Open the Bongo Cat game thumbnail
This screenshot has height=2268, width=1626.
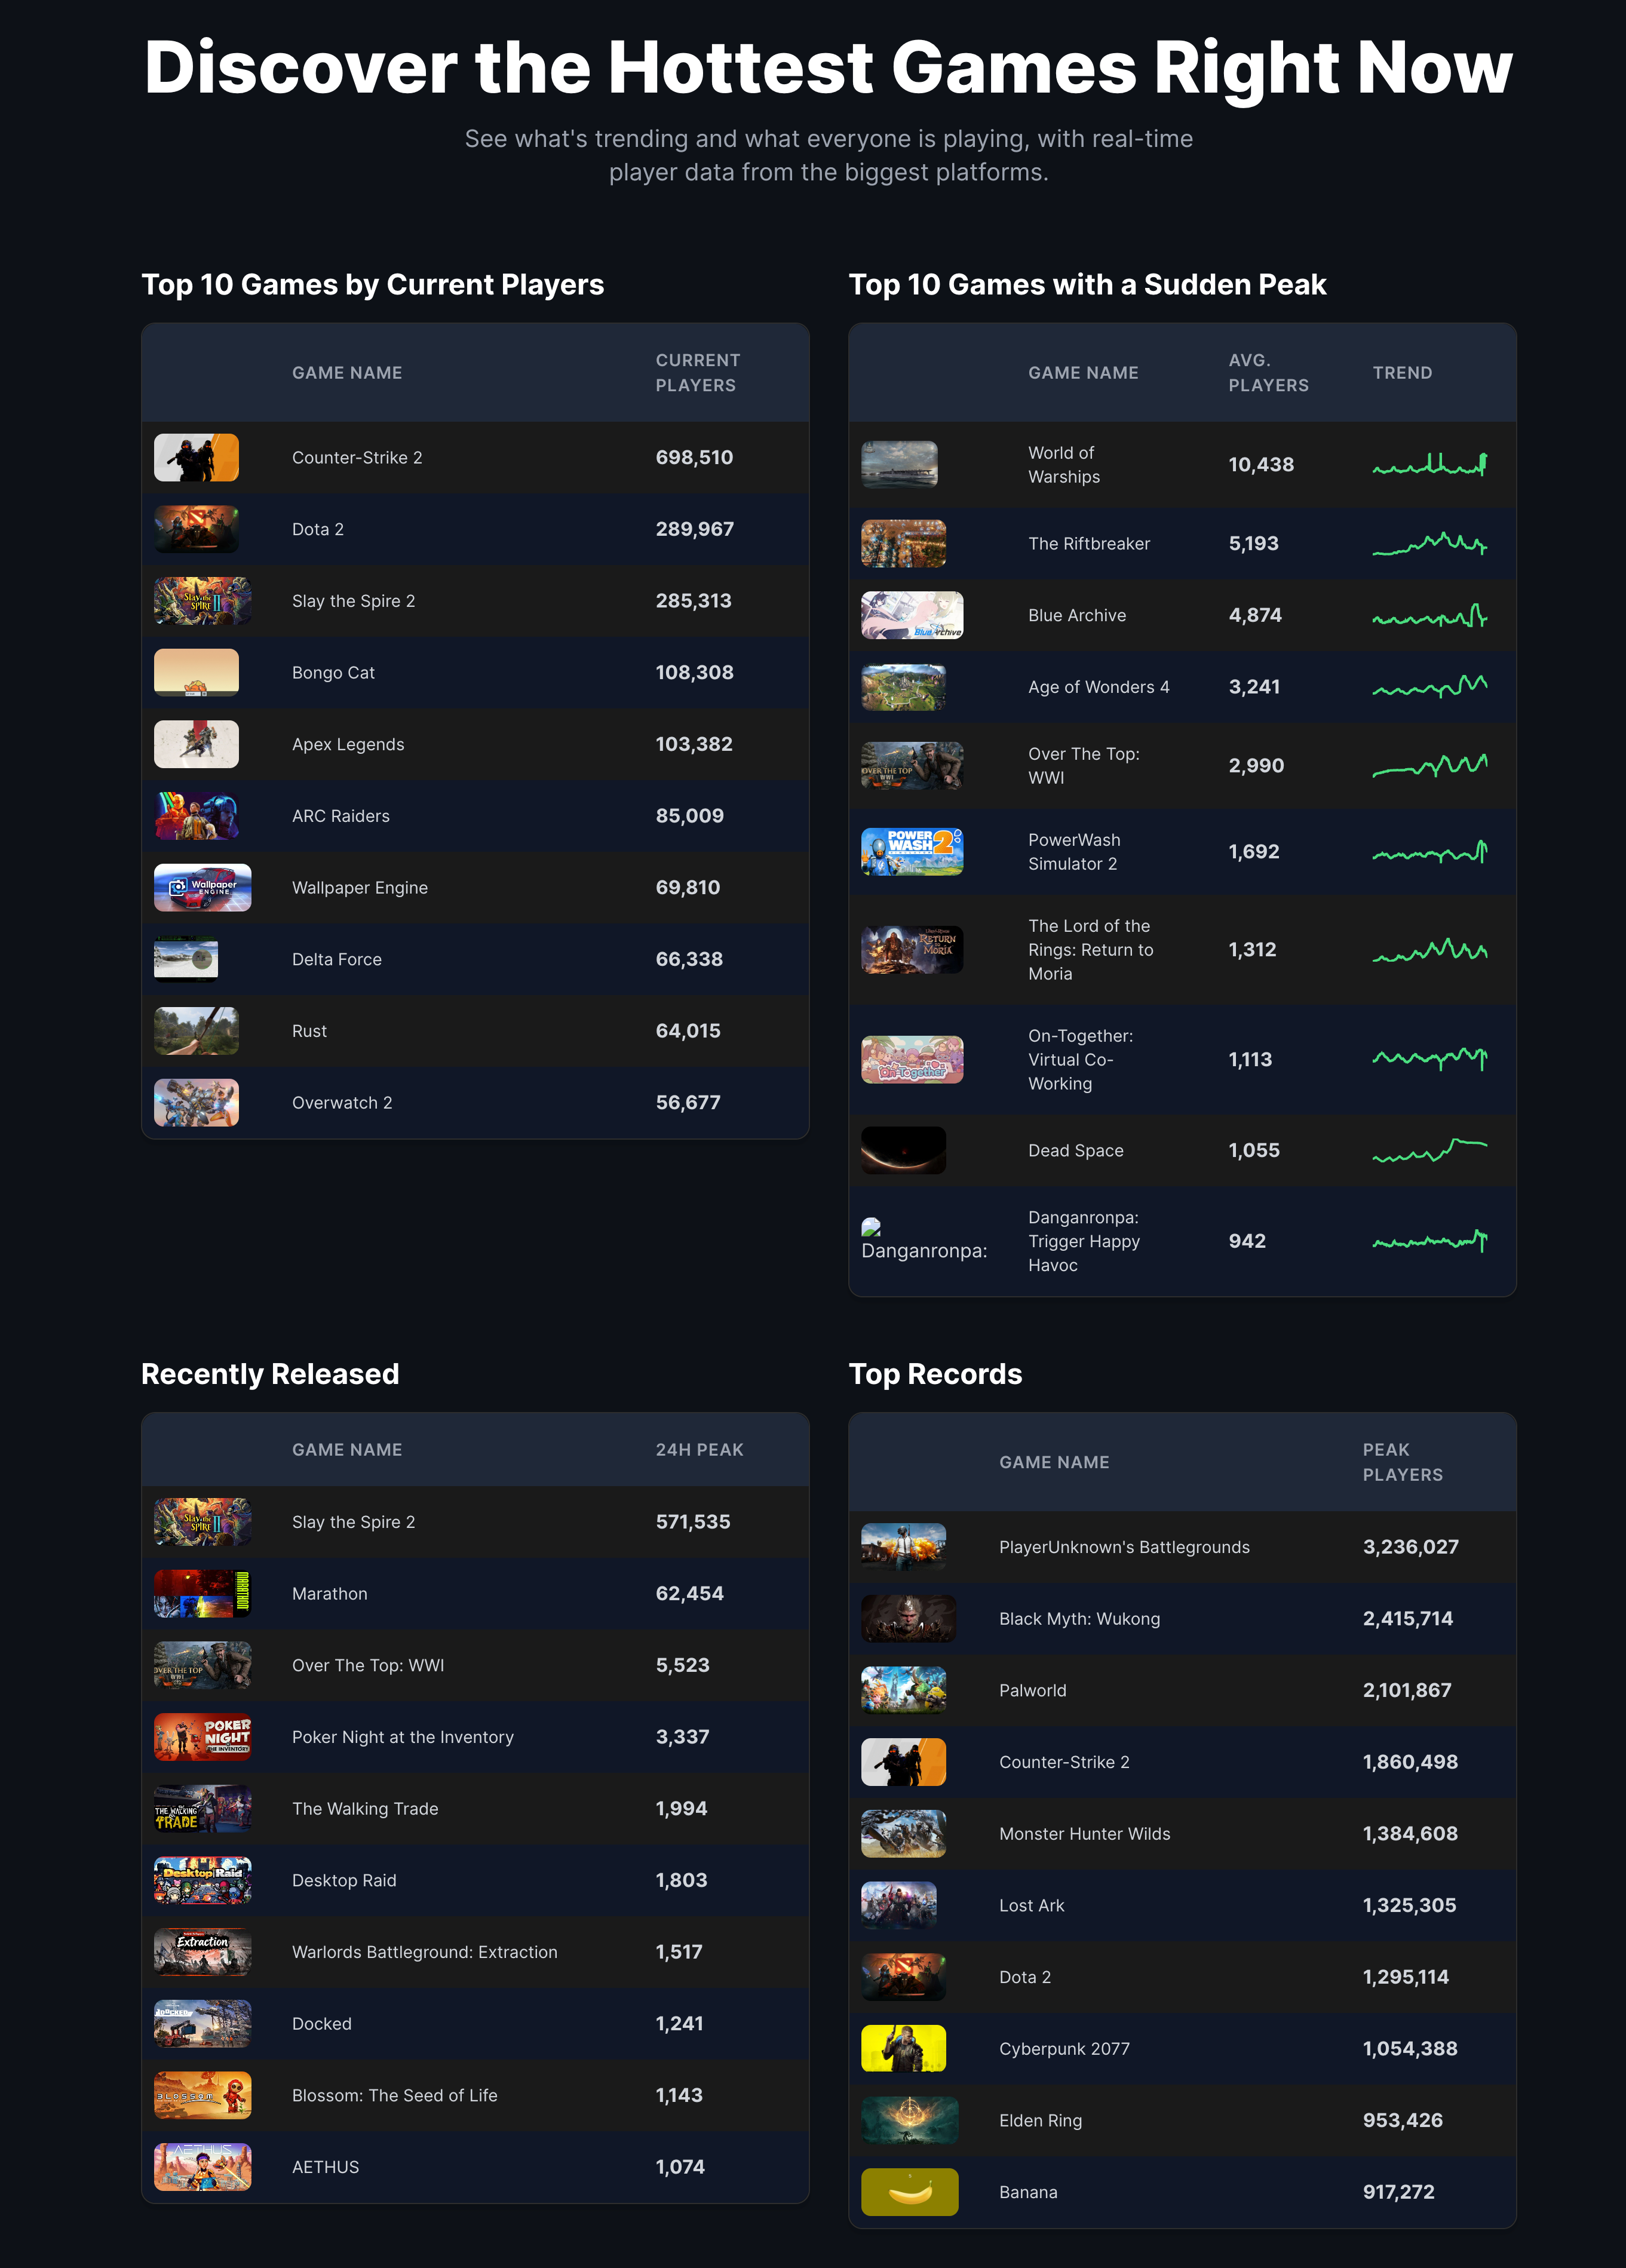[x=196, y=673]
